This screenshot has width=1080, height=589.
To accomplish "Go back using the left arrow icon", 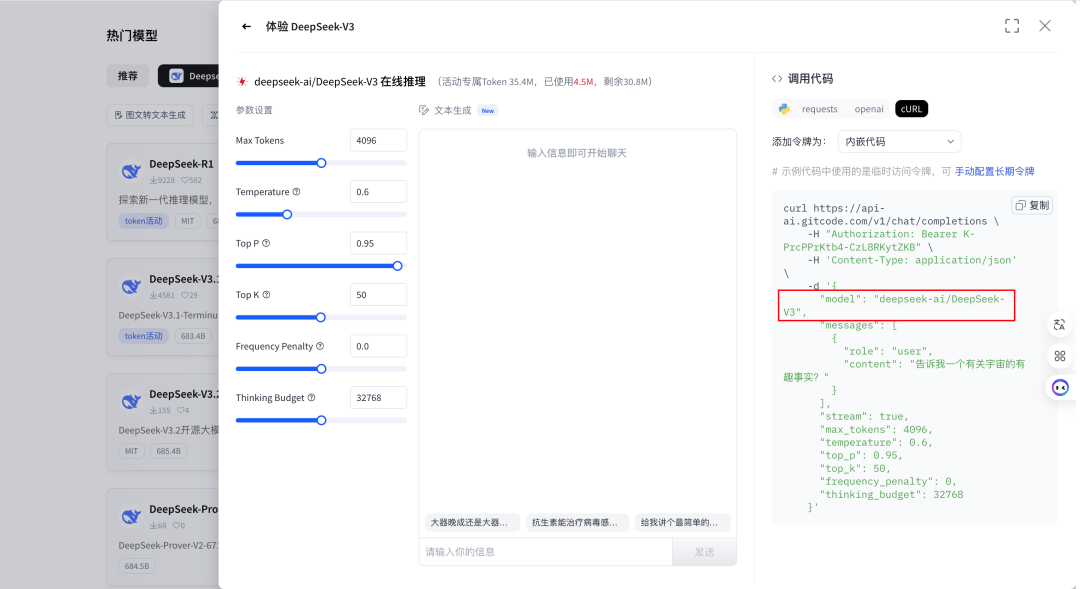I will pyautogui.click(x=246, y=26).
